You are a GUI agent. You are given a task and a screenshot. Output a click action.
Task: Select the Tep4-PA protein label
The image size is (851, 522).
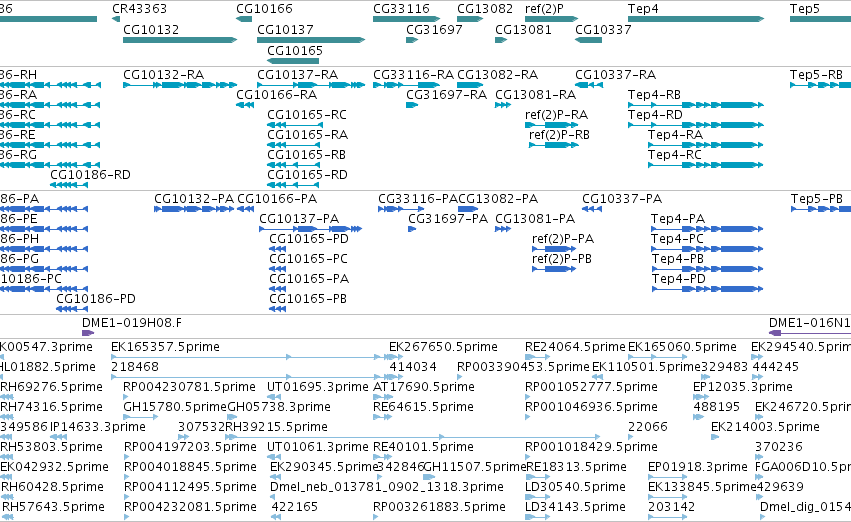(678, 219)
